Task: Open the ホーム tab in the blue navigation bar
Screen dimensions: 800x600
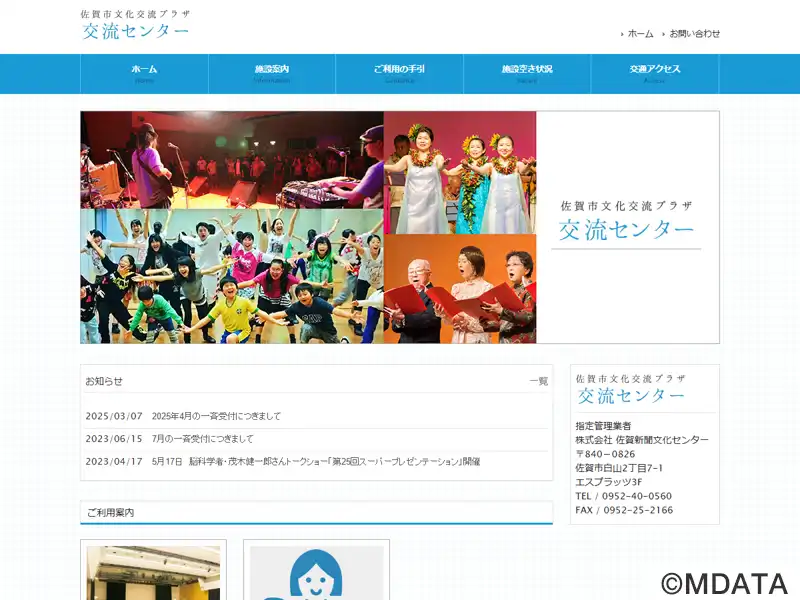Action: (144, 73)
